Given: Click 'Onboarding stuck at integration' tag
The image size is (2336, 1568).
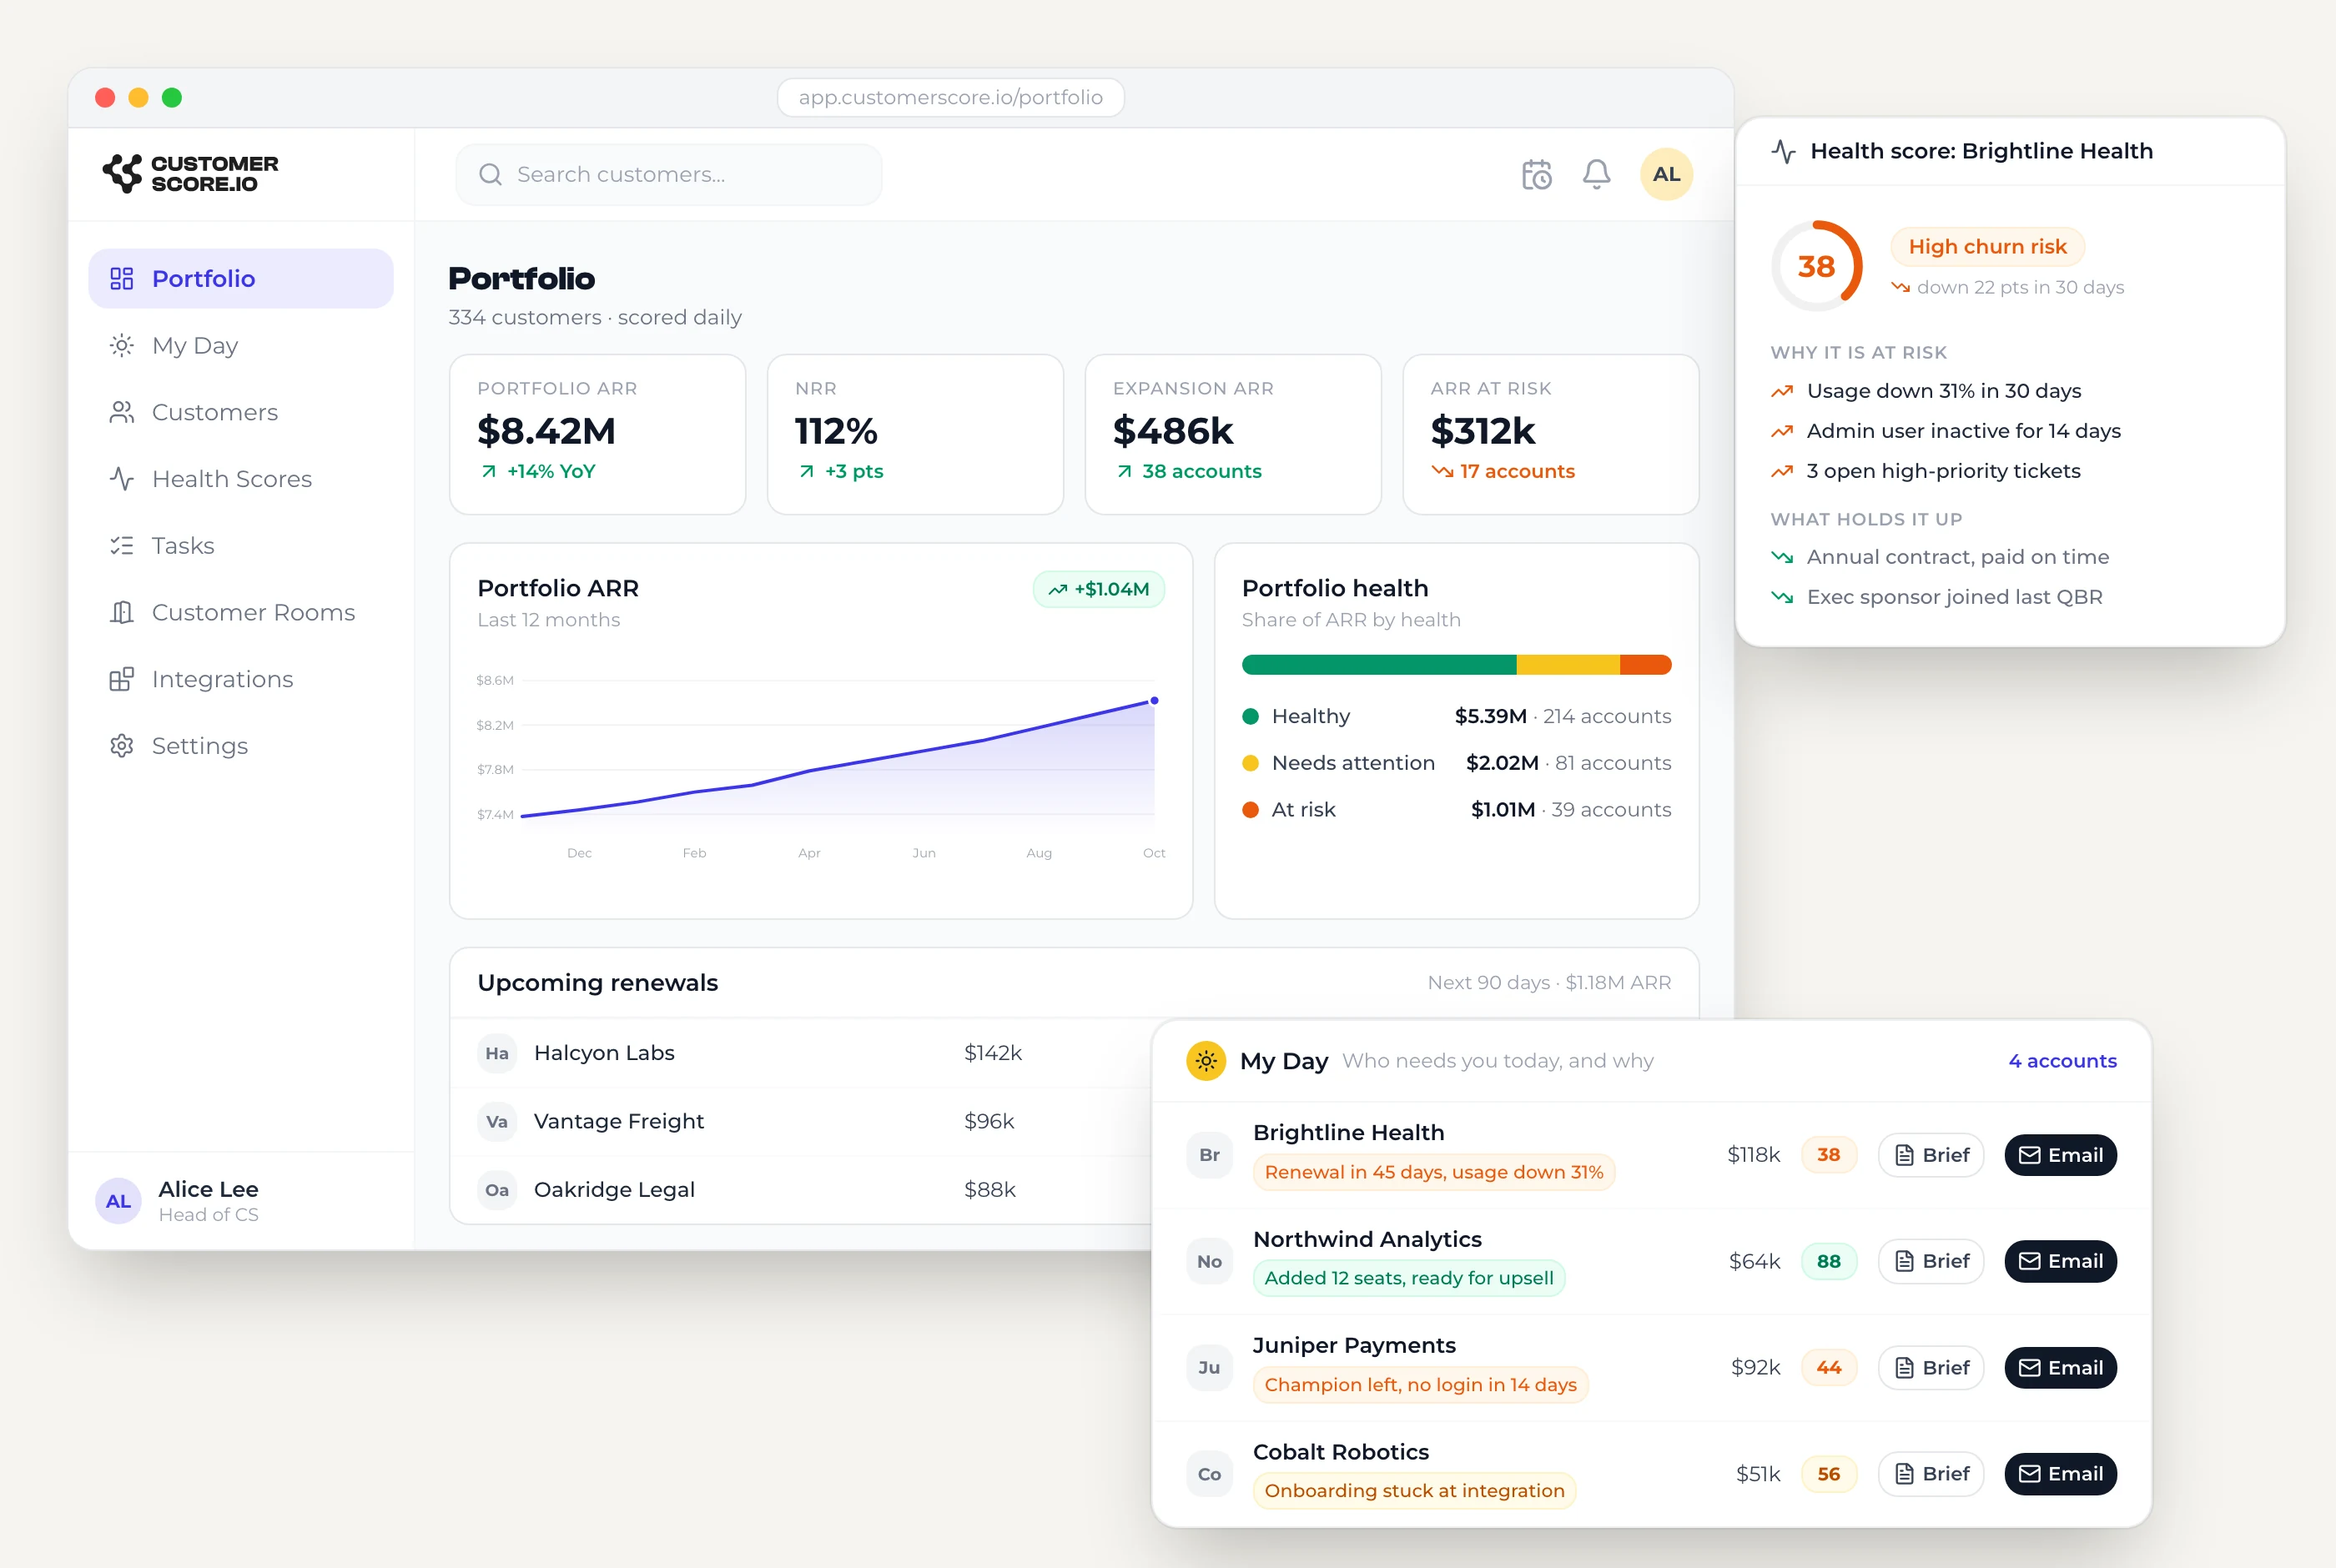Looking at the screenshot, I should pos(1414,1491).
